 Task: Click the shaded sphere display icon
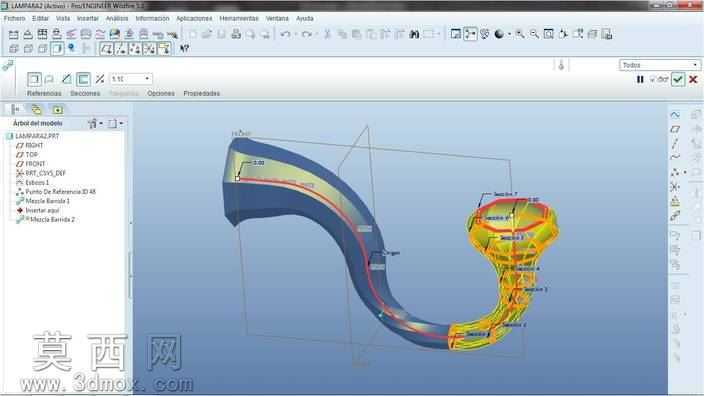click(x=499, y=34)
